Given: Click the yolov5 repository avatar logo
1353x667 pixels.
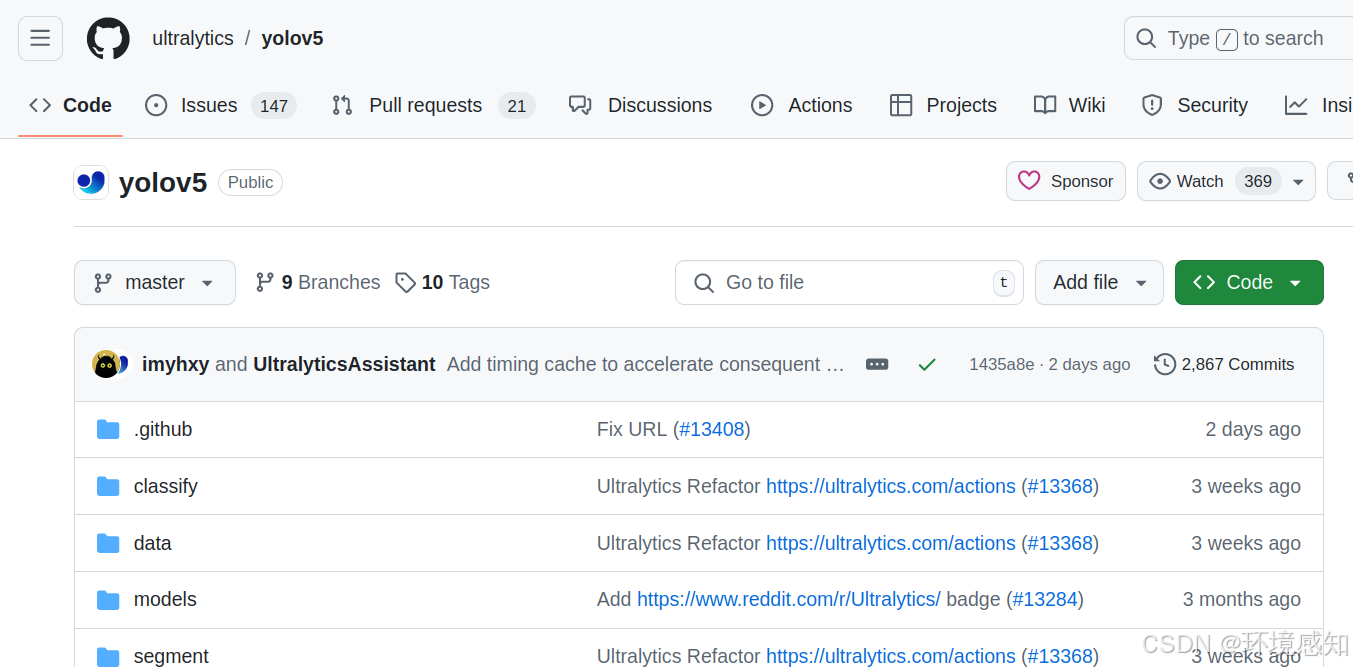Looking at the screenshot, I should click(91, 182).
